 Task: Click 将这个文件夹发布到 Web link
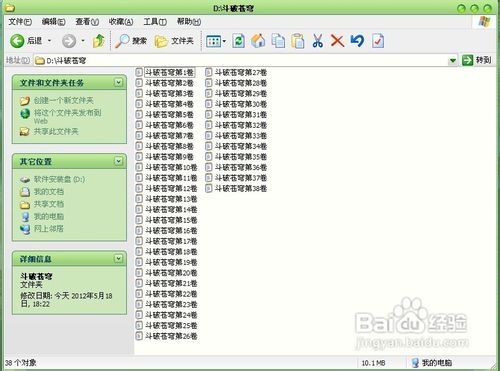pos(68,117)
